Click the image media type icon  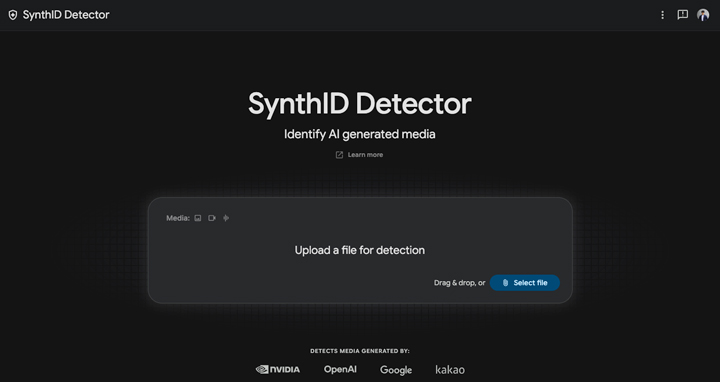point(198,218)
